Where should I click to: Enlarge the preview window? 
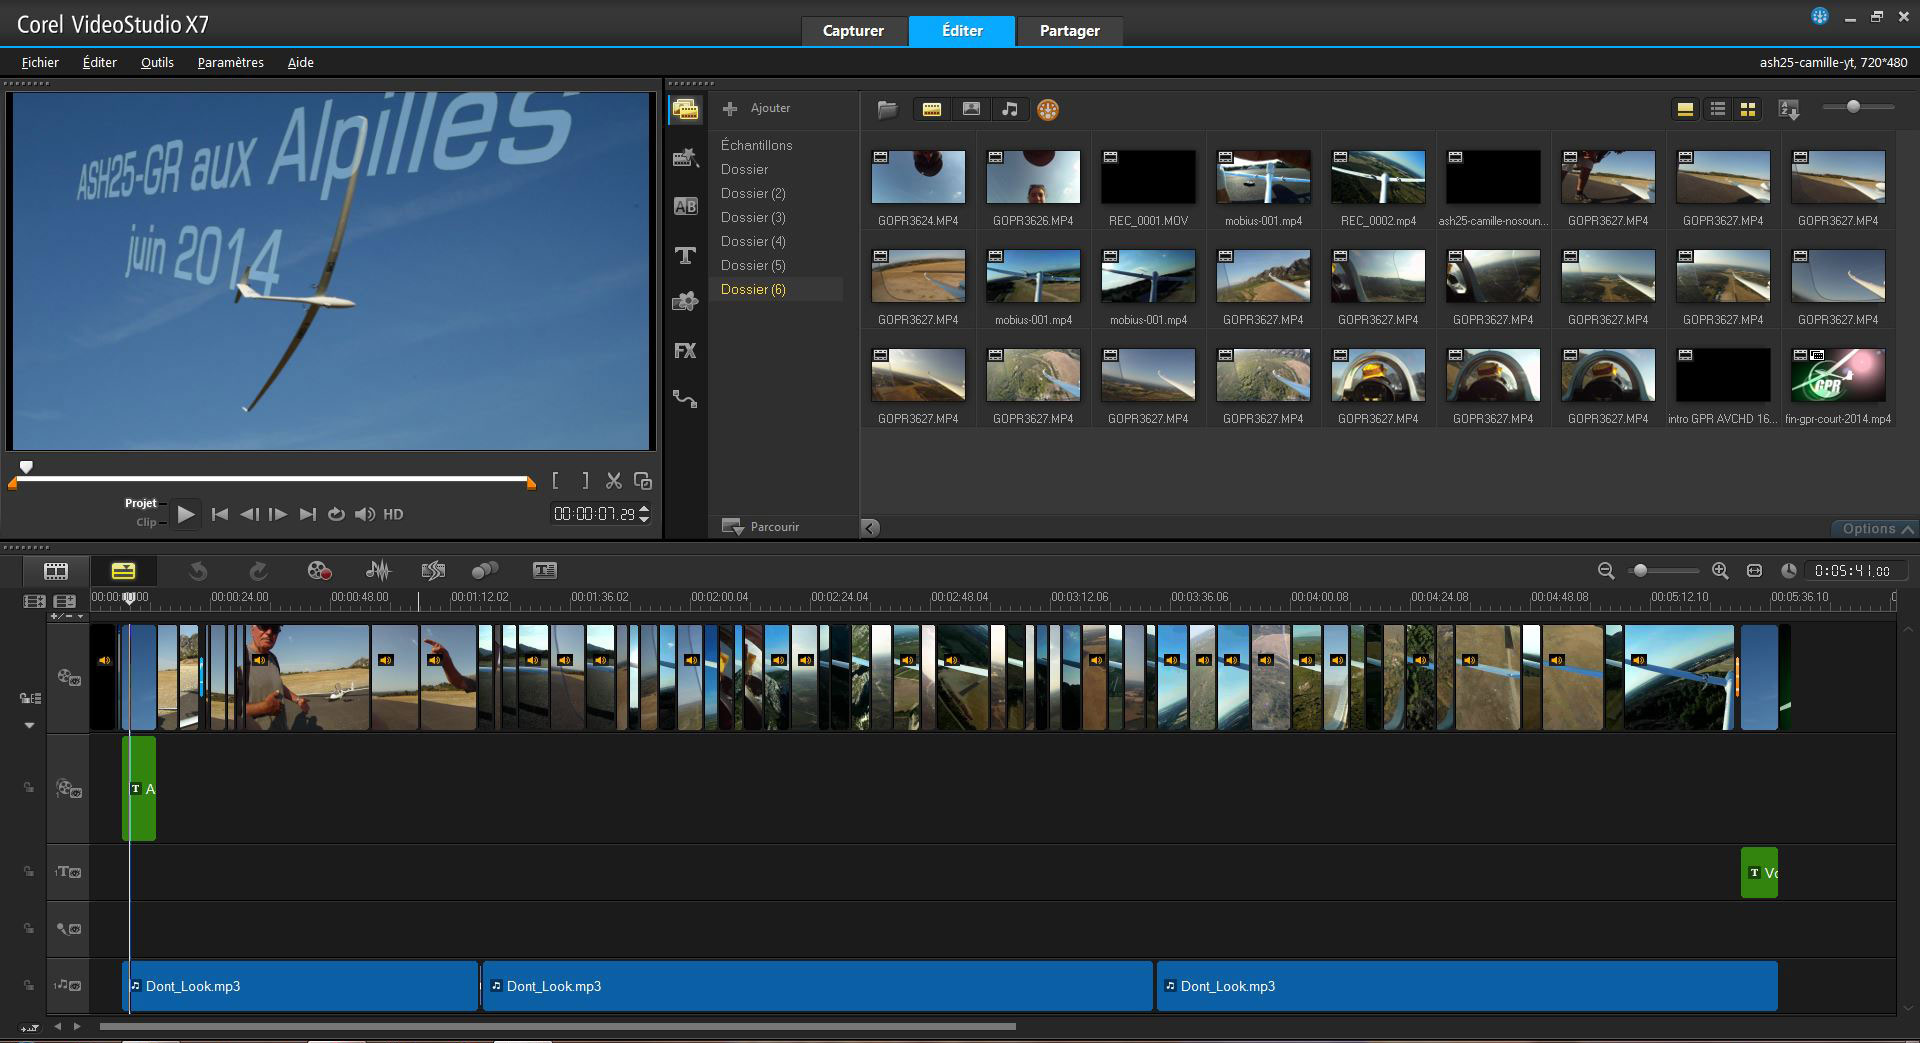[x=643, y=481]
